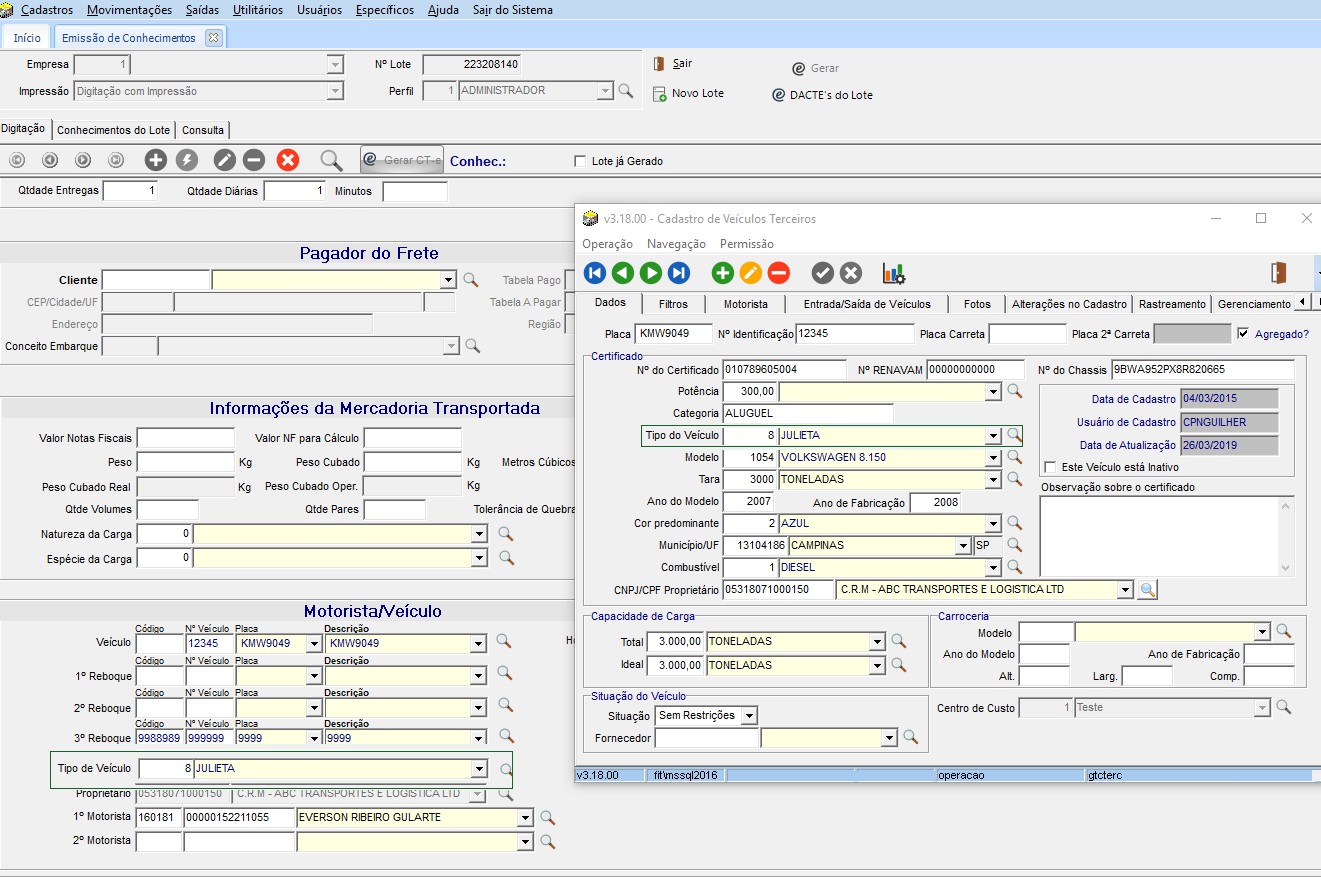Image resolution: width=1321 pixels, height=877 pixels.
Task: Expand the Situação dropdown
Action: click(x=749, y=716)
